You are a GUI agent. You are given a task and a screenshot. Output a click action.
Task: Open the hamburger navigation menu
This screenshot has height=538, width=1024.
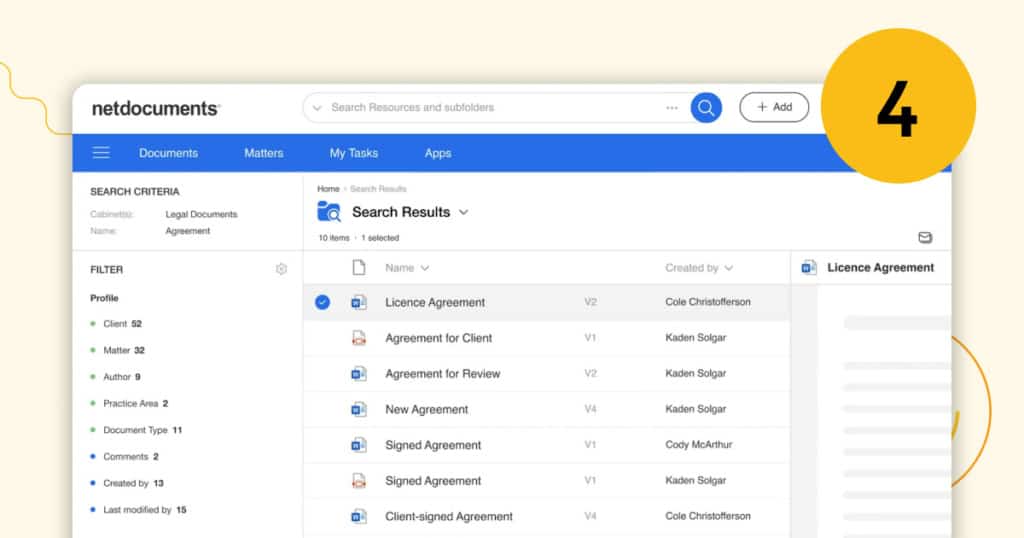[101, 153]
